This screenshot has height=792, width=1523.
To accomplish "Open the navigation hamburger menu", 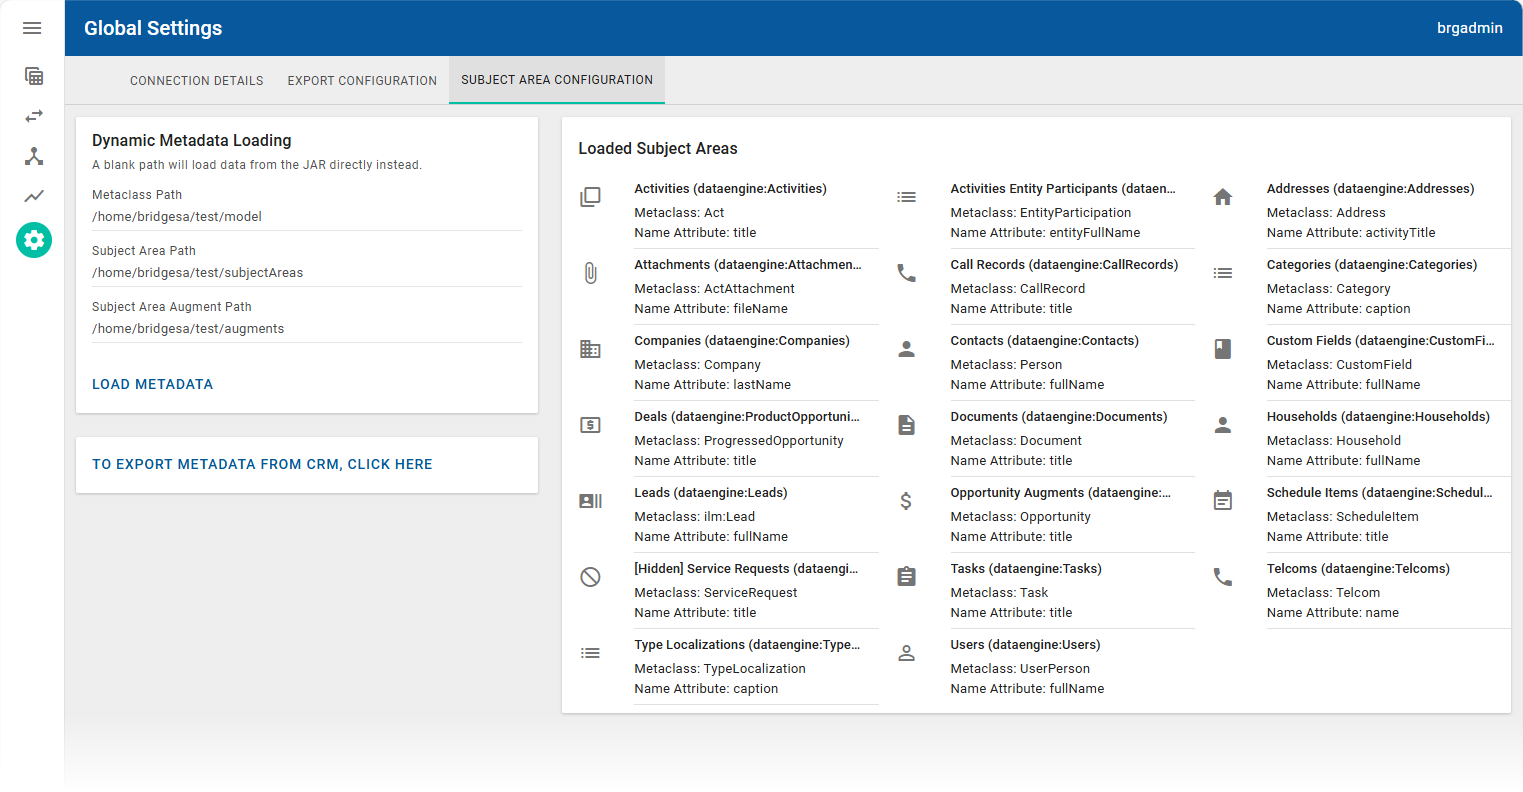I will [32, 27].
